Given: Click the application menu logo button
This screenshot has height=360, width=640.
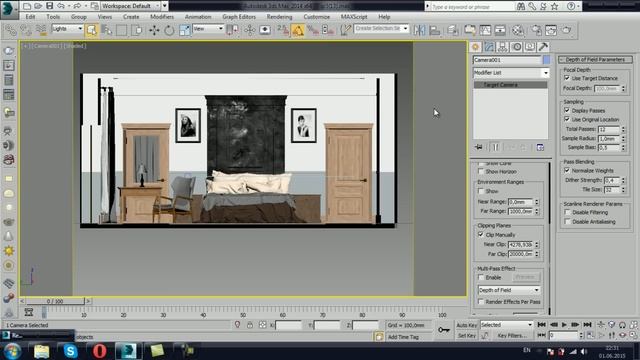Looking at the screenshot, I should [8, 9].
